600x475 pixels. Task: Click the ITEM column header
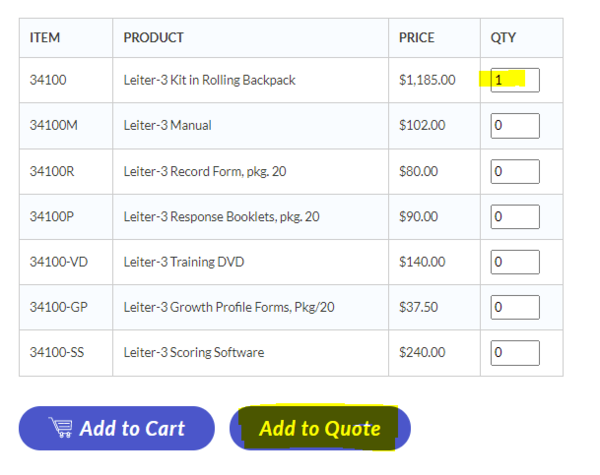(45, 38)
